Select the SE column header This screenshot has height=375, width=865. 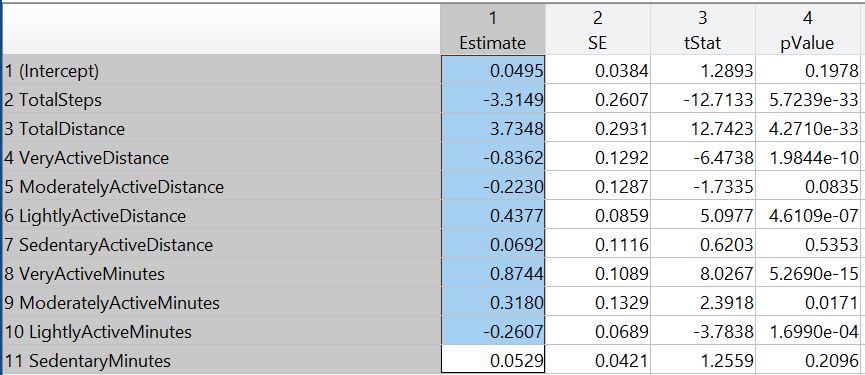coord(598,29)
